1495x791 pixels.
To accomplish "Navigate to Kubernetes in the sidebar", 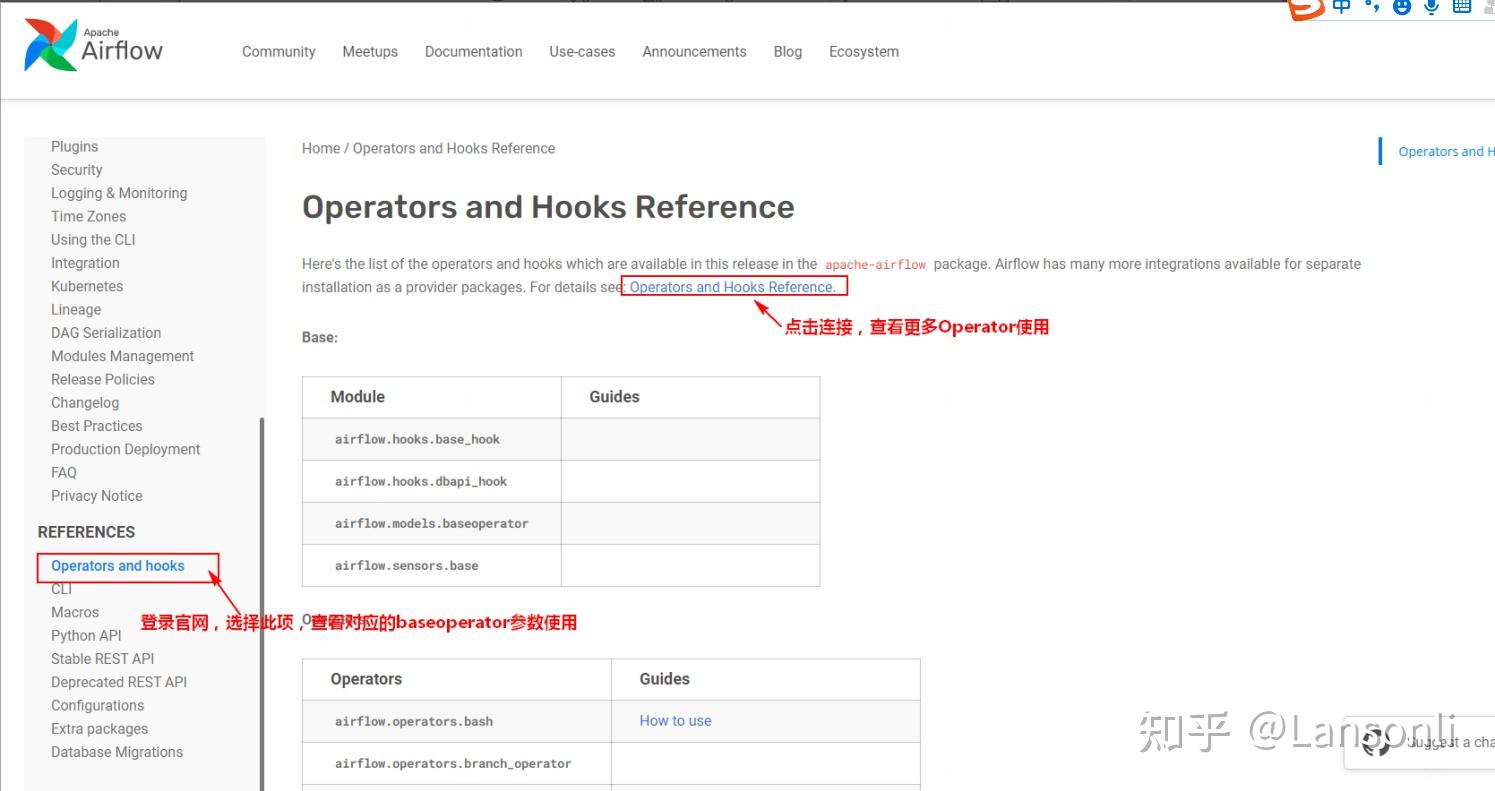I will [x=87, y=286].
